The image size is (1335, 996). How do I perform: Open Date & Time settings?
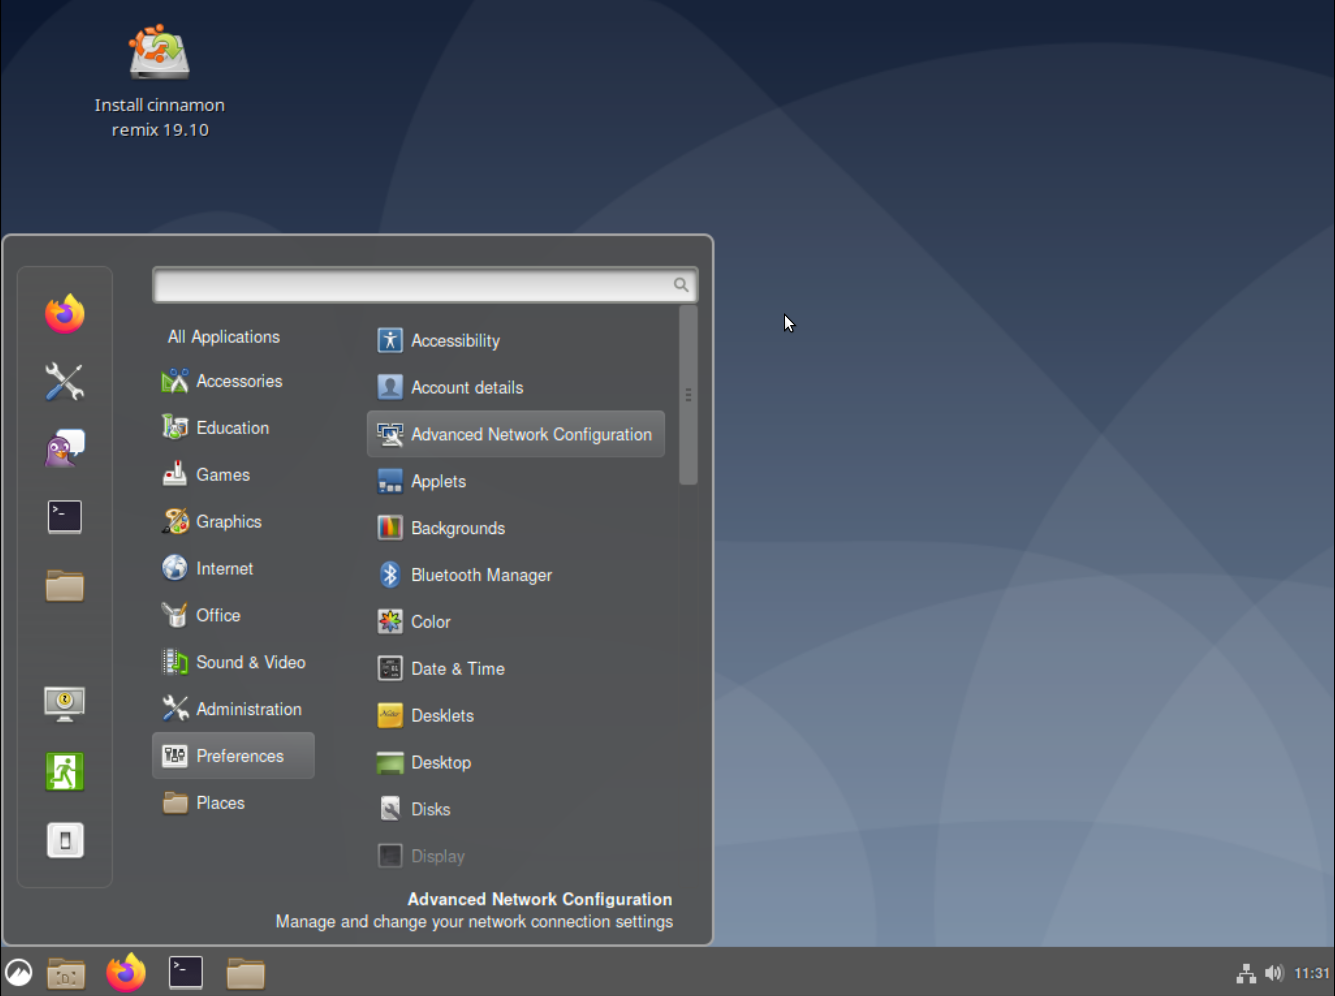pyautogui.click(x=516, y=669)
